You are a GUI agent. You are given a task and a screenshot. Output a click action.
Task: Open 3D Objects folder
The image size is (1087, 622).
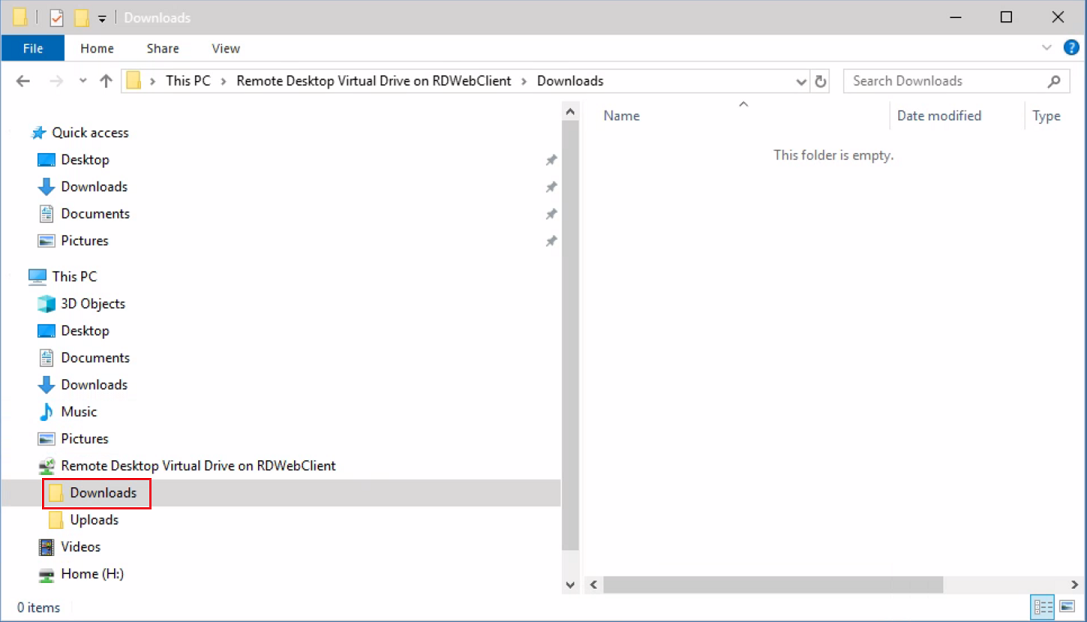pos(93,304)
